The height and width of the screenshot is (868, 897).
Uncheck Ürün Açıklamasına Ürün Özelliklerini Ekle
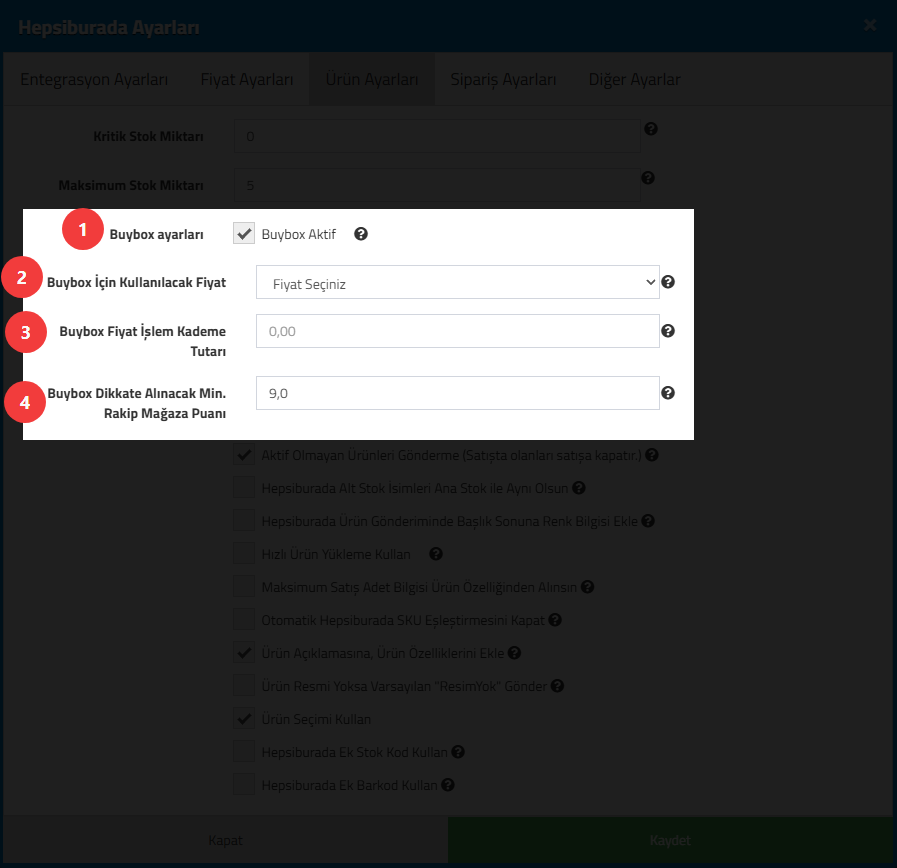[x=244, y=653]
